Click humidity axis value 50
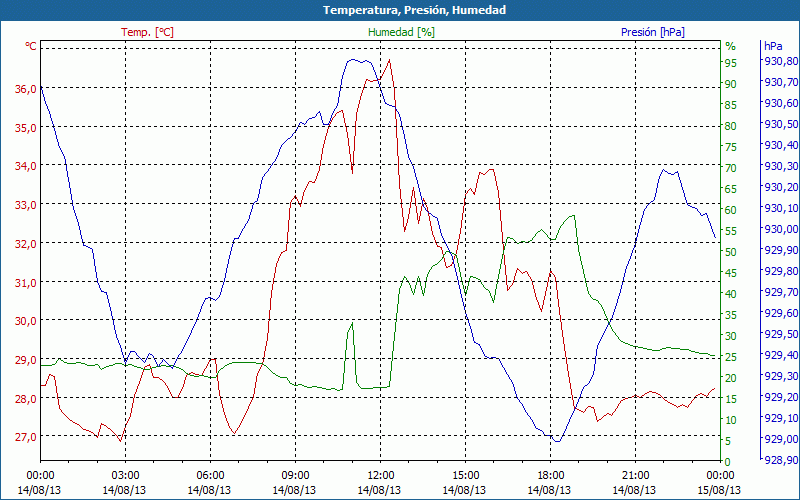The image size is (800, 500). click(731, 252)
